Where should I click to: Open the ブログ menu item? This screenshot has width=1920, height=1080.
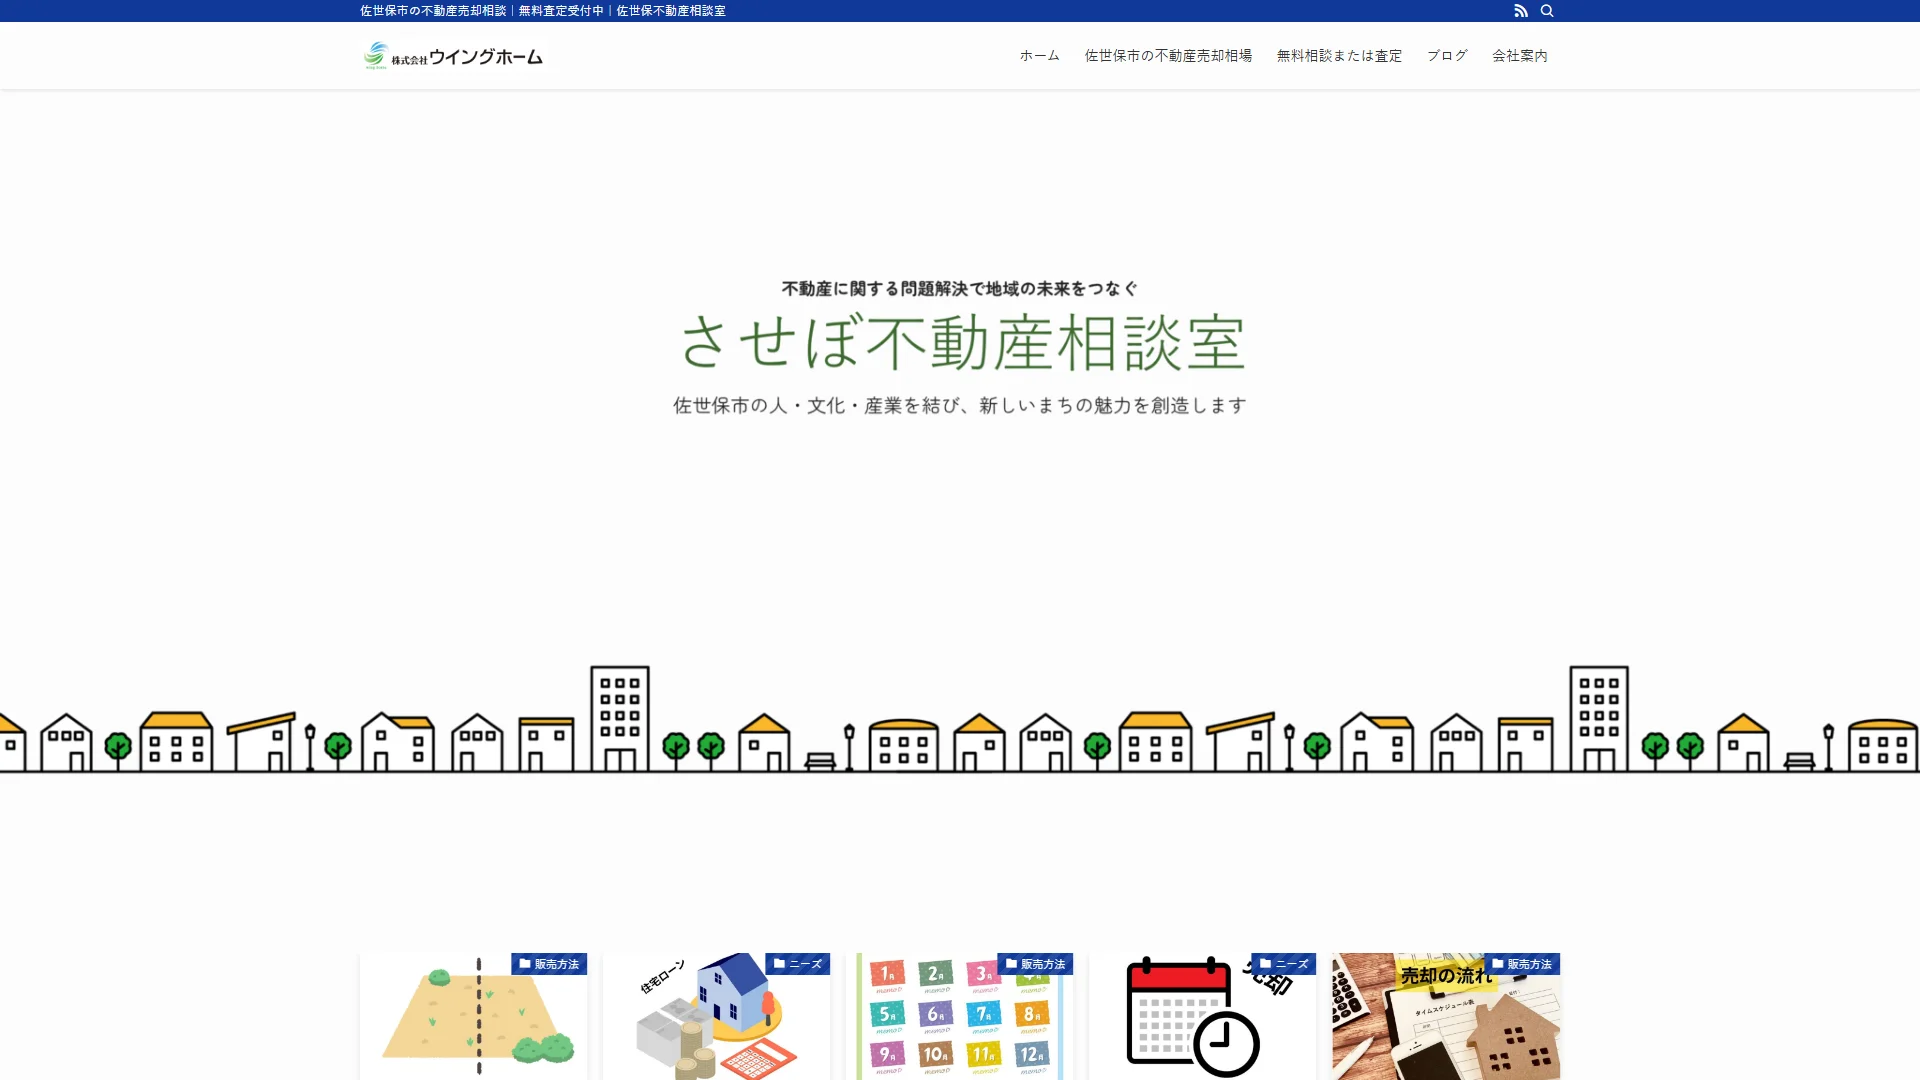[1447, 56]
